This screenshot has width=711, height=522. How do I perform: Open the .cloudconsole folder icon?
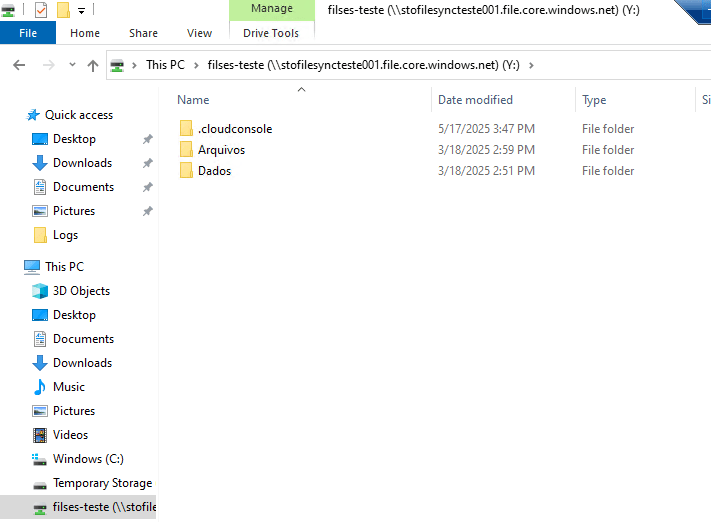click(x=186, y=129)
